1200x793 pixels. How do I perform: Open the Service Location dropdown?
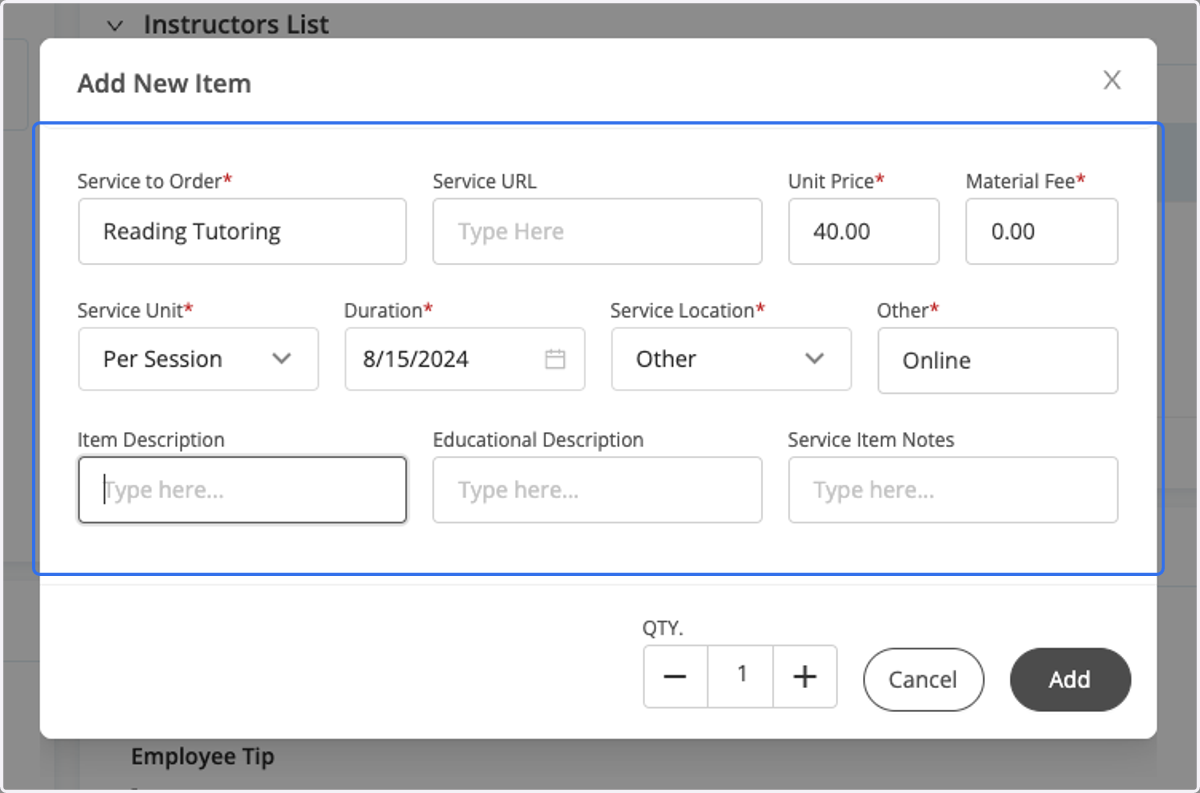pos(731,359)
